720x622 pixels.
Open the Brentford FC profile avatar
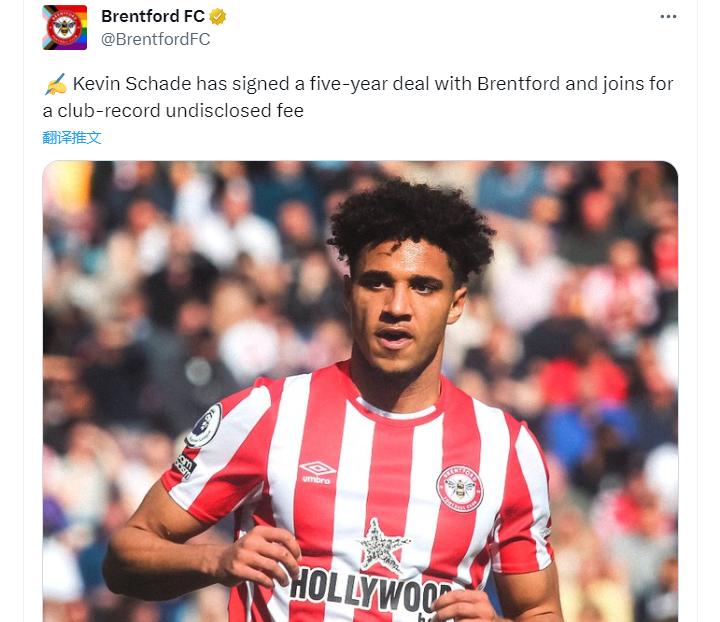pyautogui.click(x=65, y=28)
